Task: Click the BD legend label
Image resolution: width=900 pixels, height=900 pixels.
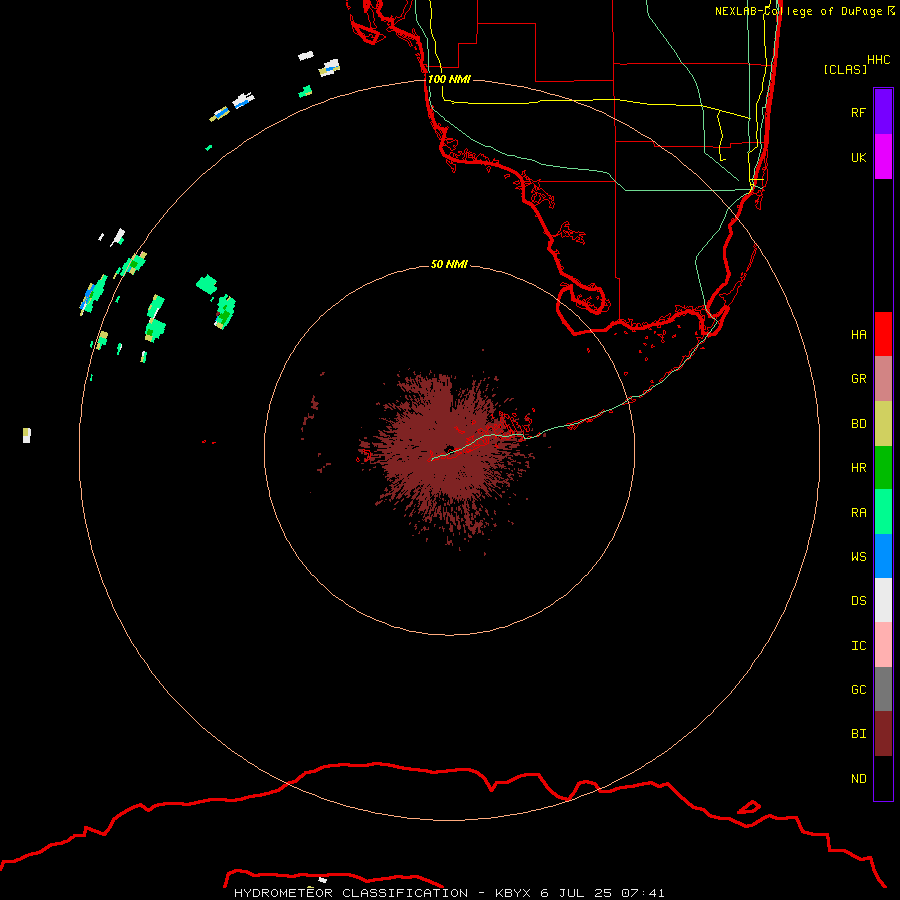Action: point(858,424)
